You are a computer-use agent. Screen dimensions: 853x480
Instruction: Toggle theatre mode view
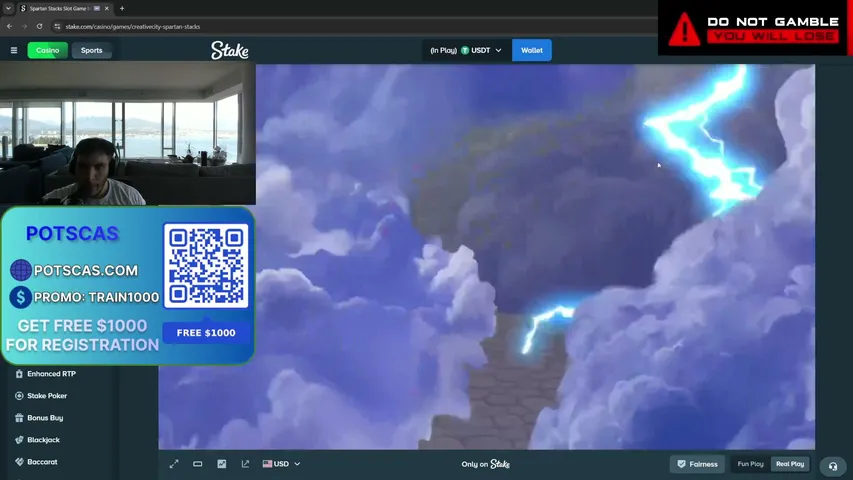pyautogui.click(x=197, y=464)
